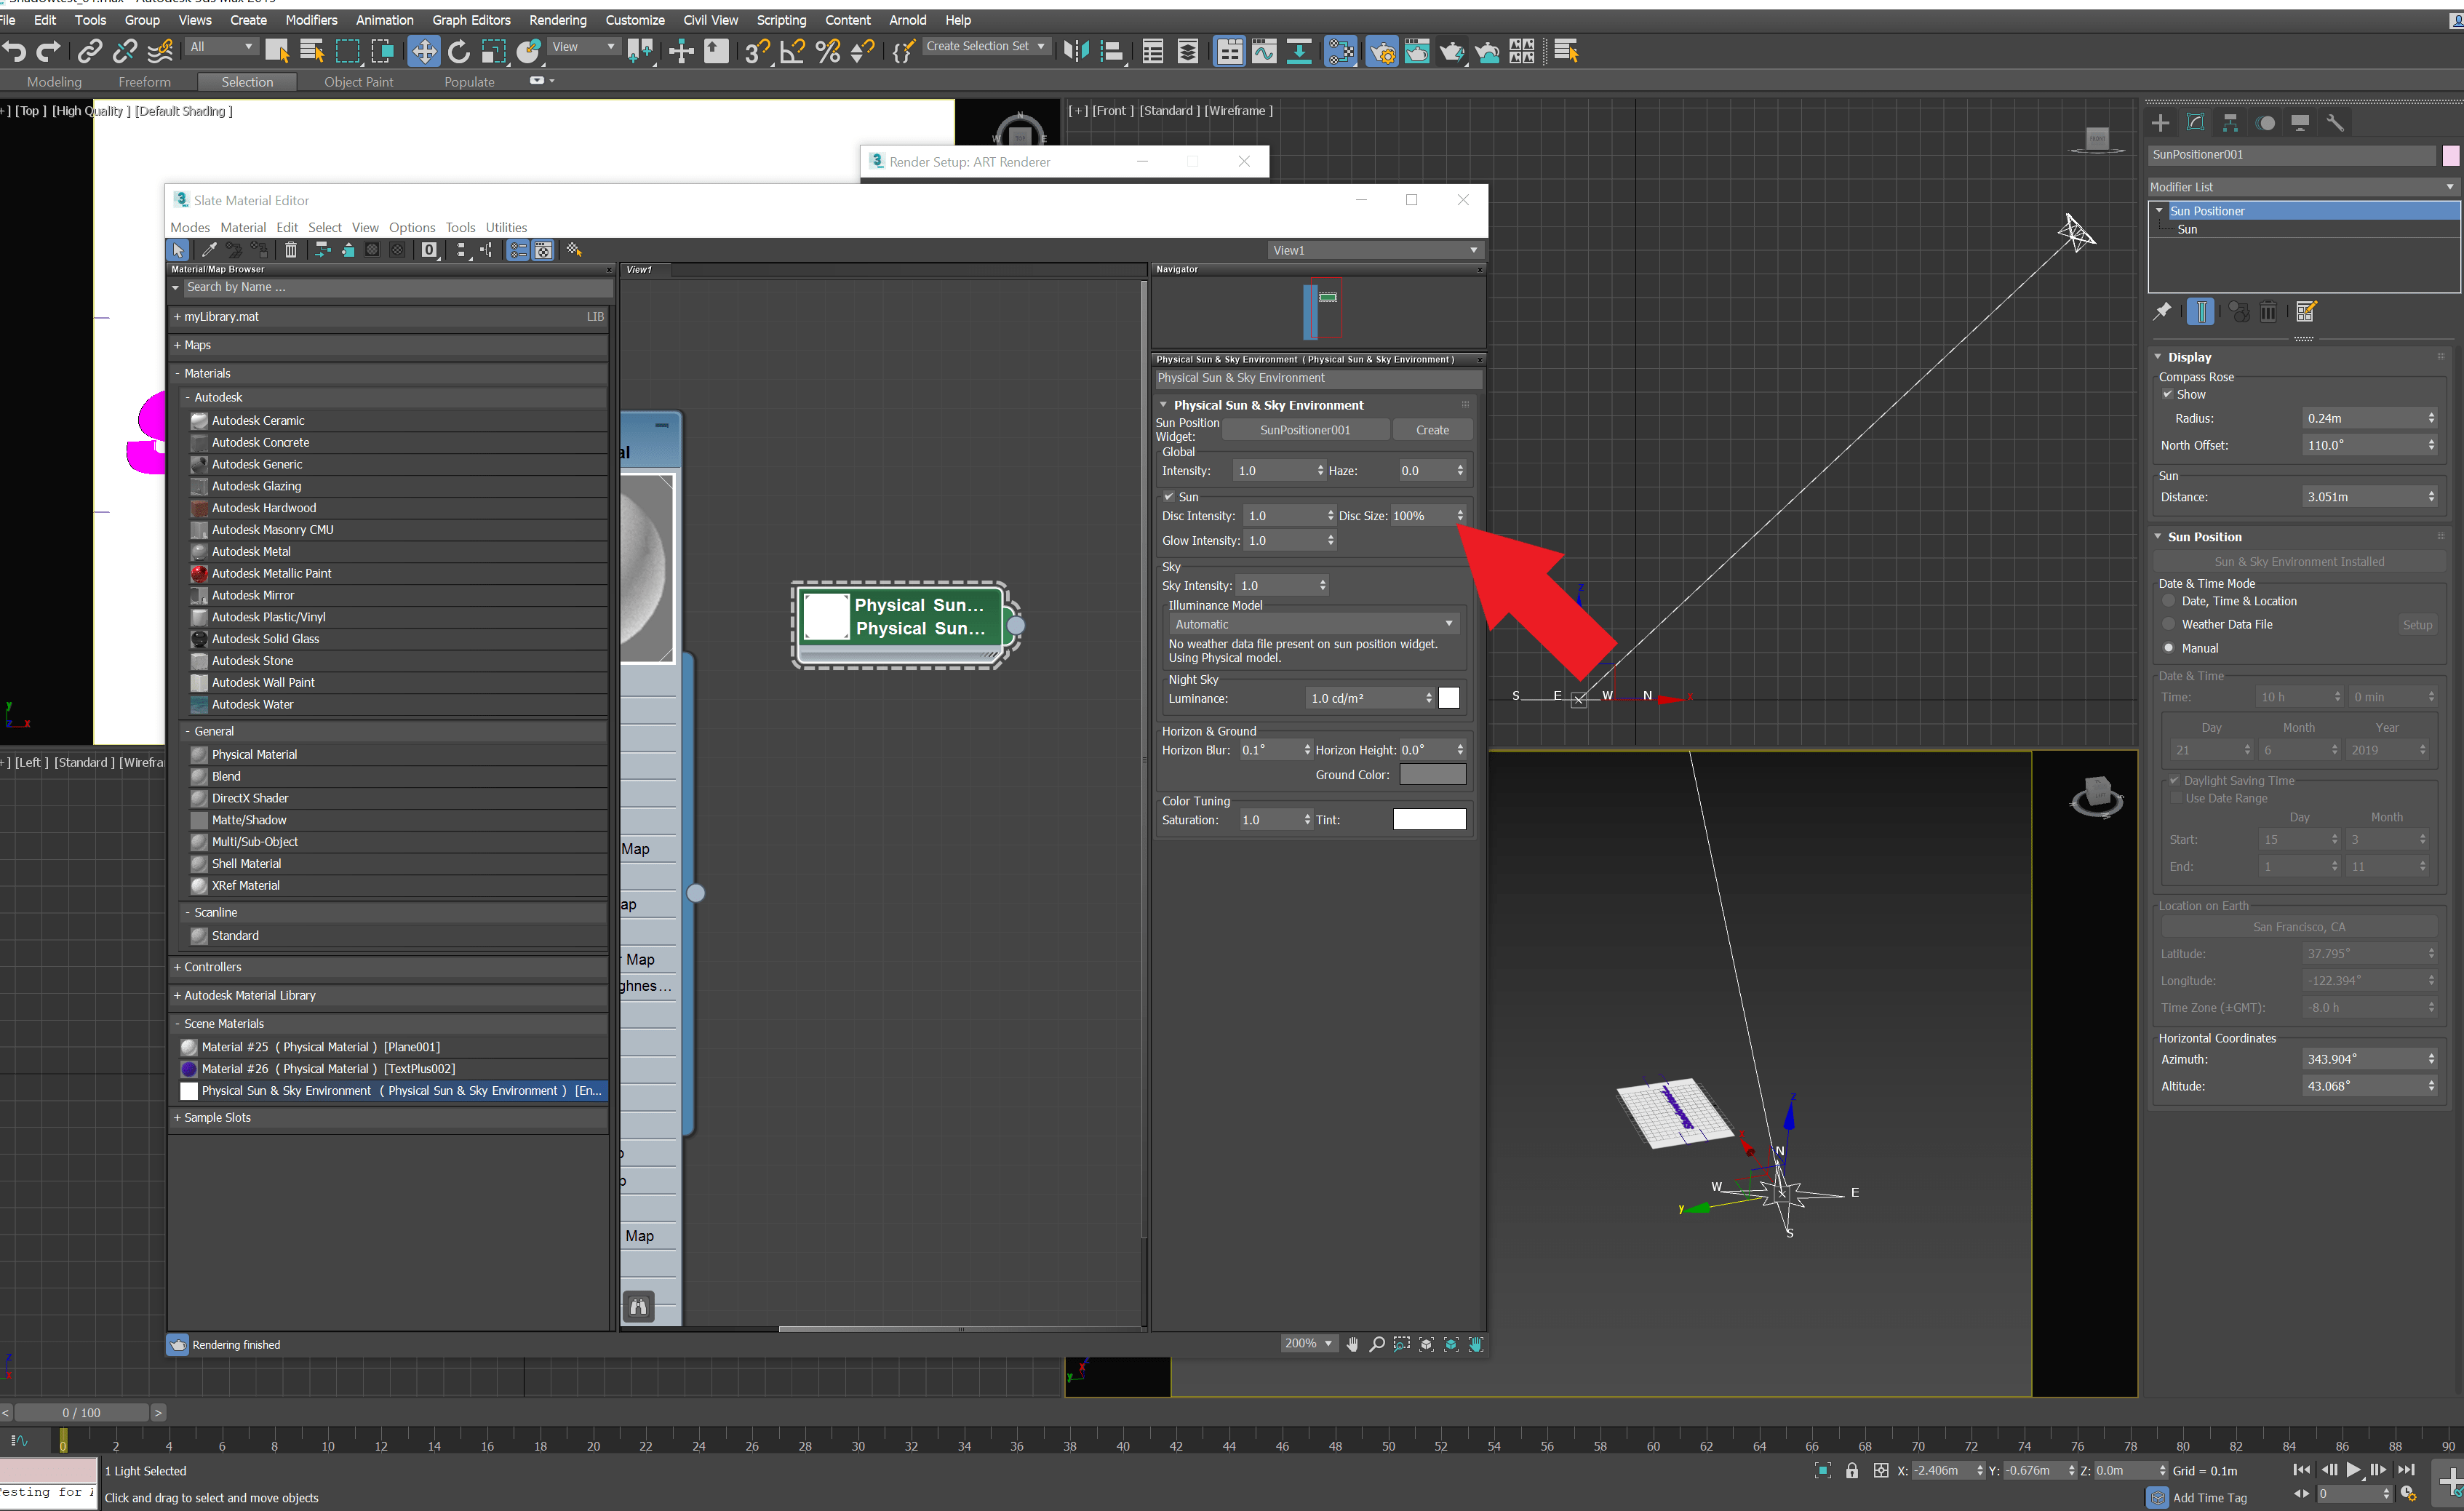Open the Rendering menu
This screenshot has height=1511, width=2464.
[x=557, y=20]
